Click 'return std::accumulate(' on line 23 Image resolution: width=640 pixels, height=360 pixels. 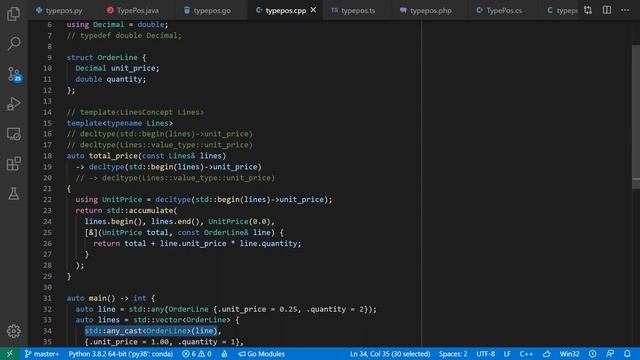tap(127, 210)
